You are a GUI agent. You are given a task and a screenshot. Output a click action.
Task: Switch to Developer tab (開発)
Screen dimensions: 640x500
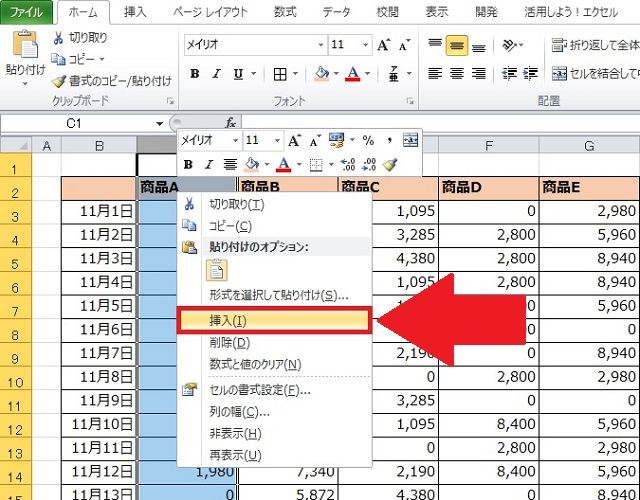pos(486,12)
